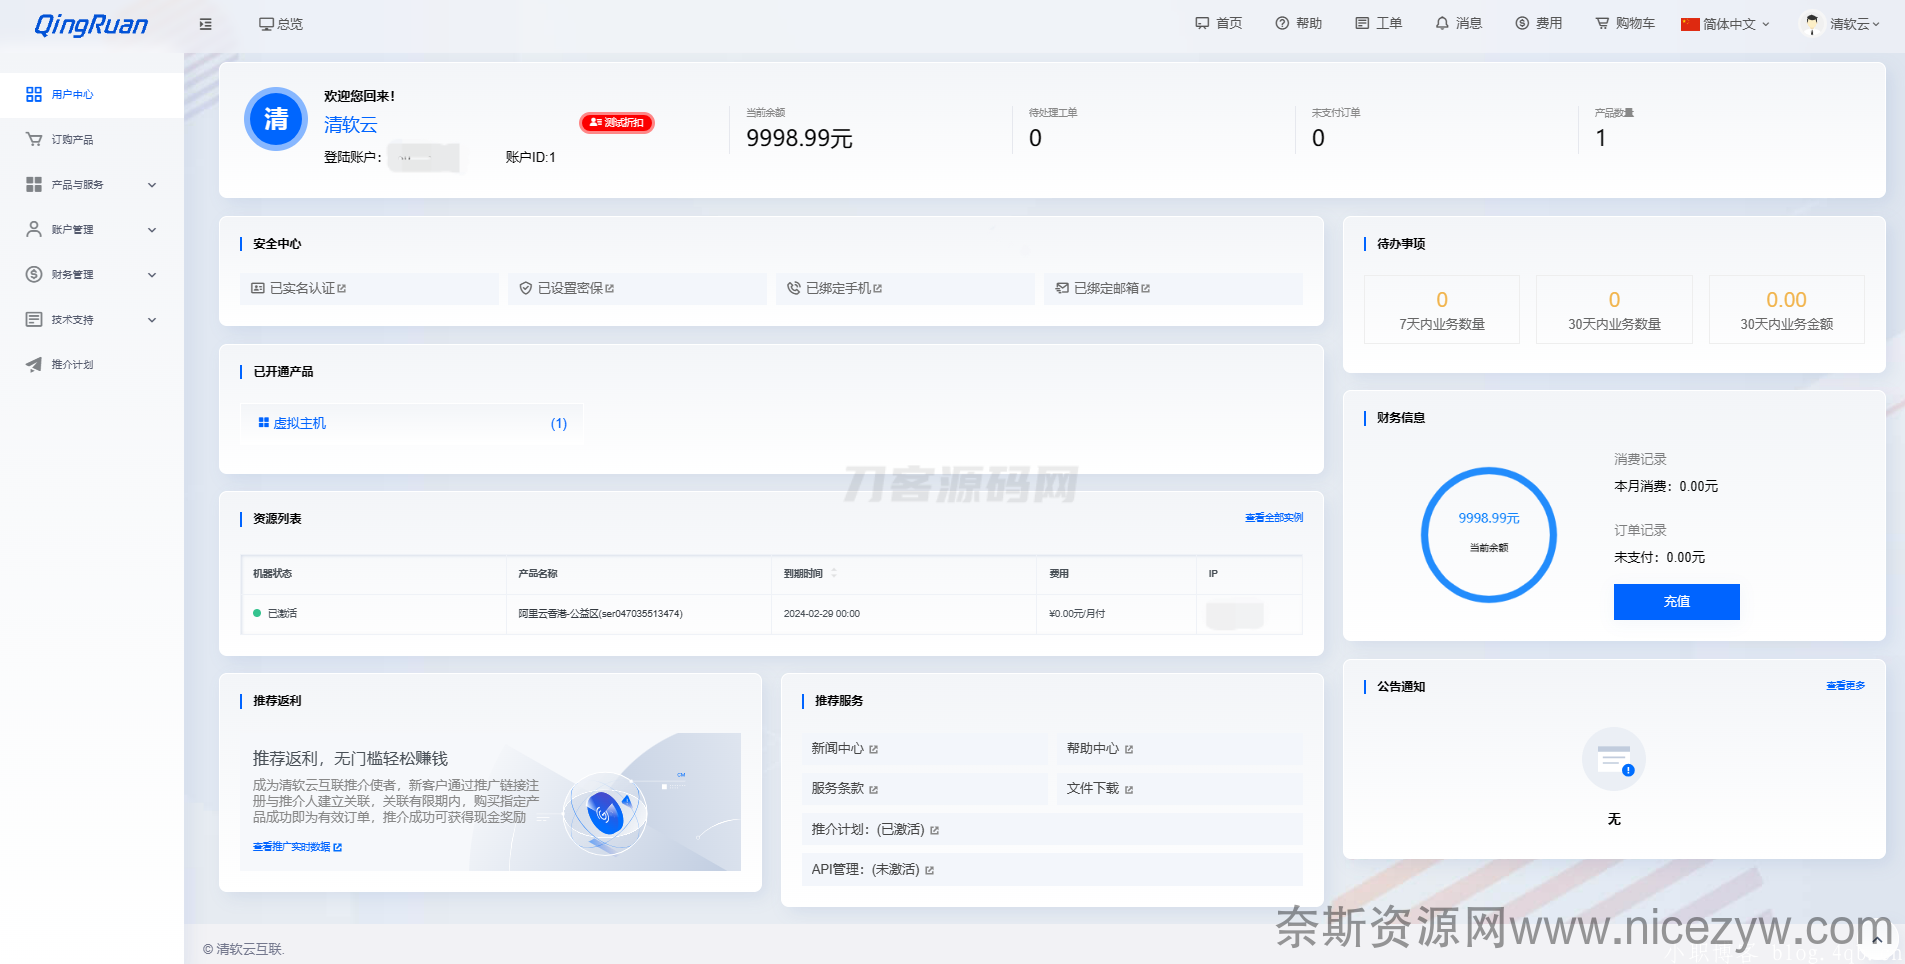Click 查看全部实例 link
Image resolution: width=1905 pixels, height=964 pixels.
[1274, 518]
